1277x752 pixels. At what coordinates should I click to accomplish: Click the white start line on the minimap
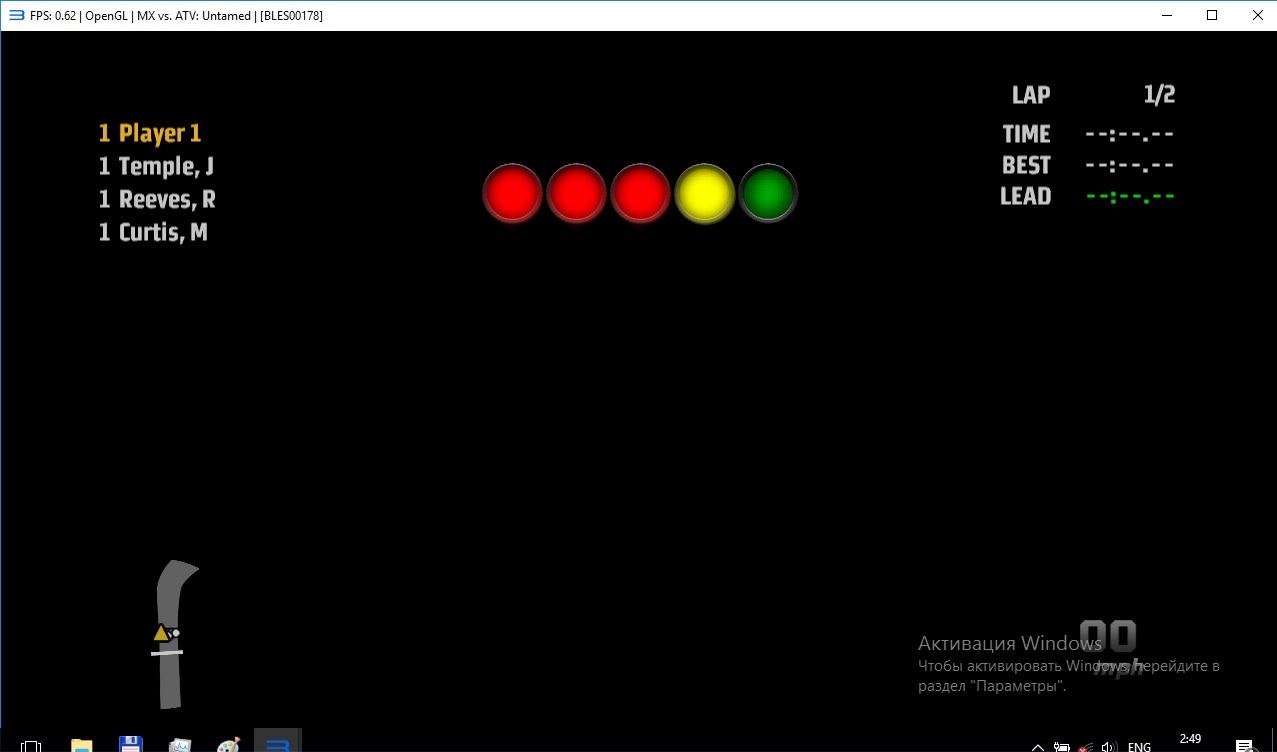pyautogui.click(x=167, y=652)
